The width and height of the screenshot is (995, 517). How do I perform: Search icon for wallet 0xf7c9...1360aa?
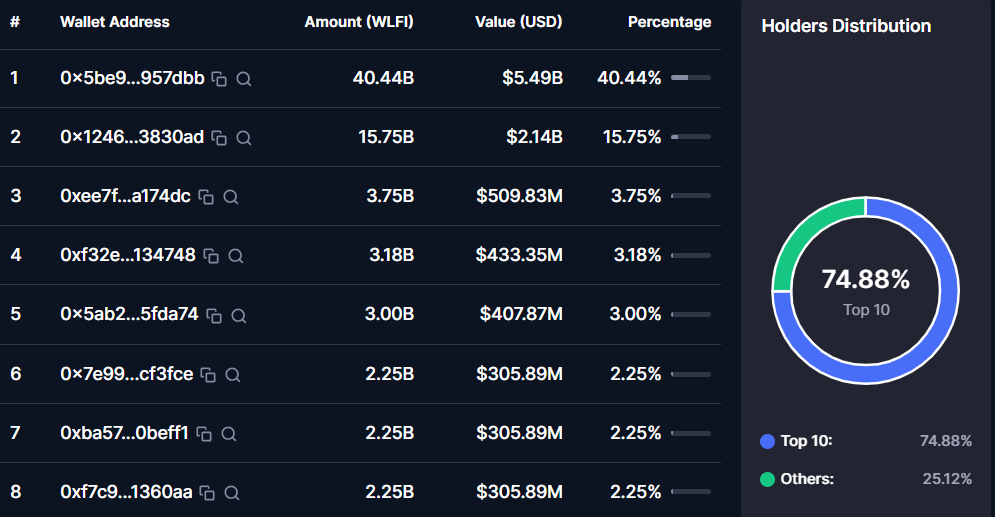click(232, 493)
